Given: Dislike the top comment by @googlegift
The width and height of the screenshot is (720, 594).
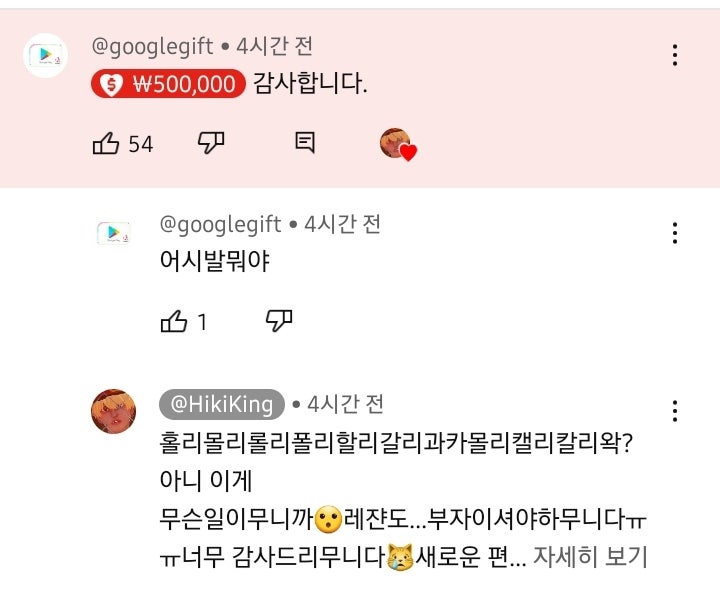Looking at the screenshot, I should click(210, 143).
